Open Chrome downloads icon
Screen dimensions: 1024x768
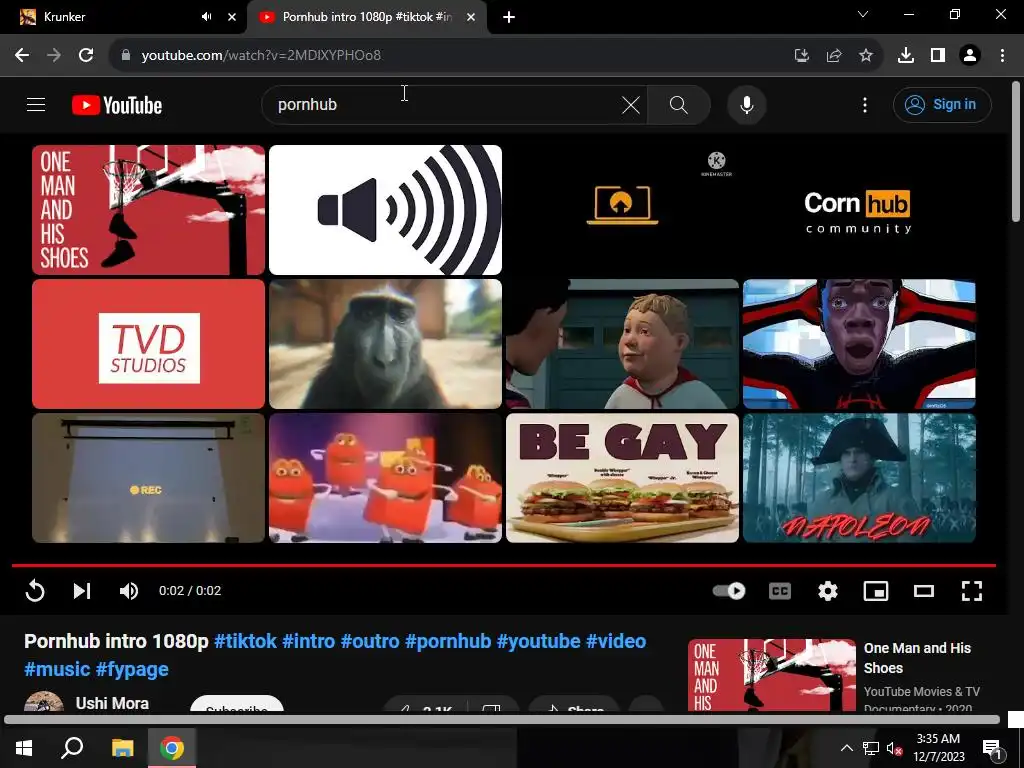[x=906, y=55]
